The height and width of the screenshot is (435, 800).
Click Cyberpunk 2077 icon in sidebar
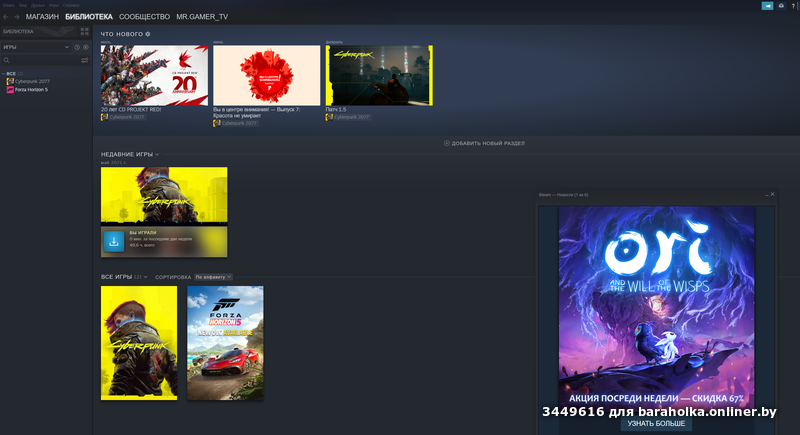pos(10,81)
